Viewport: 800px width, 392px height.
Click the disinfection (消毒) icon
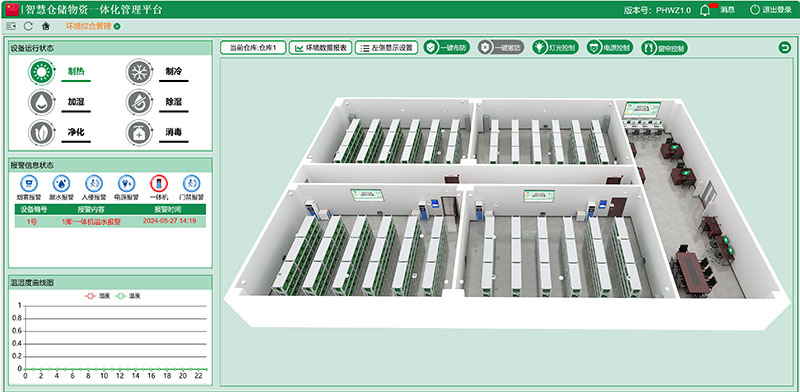pos(139,133)
